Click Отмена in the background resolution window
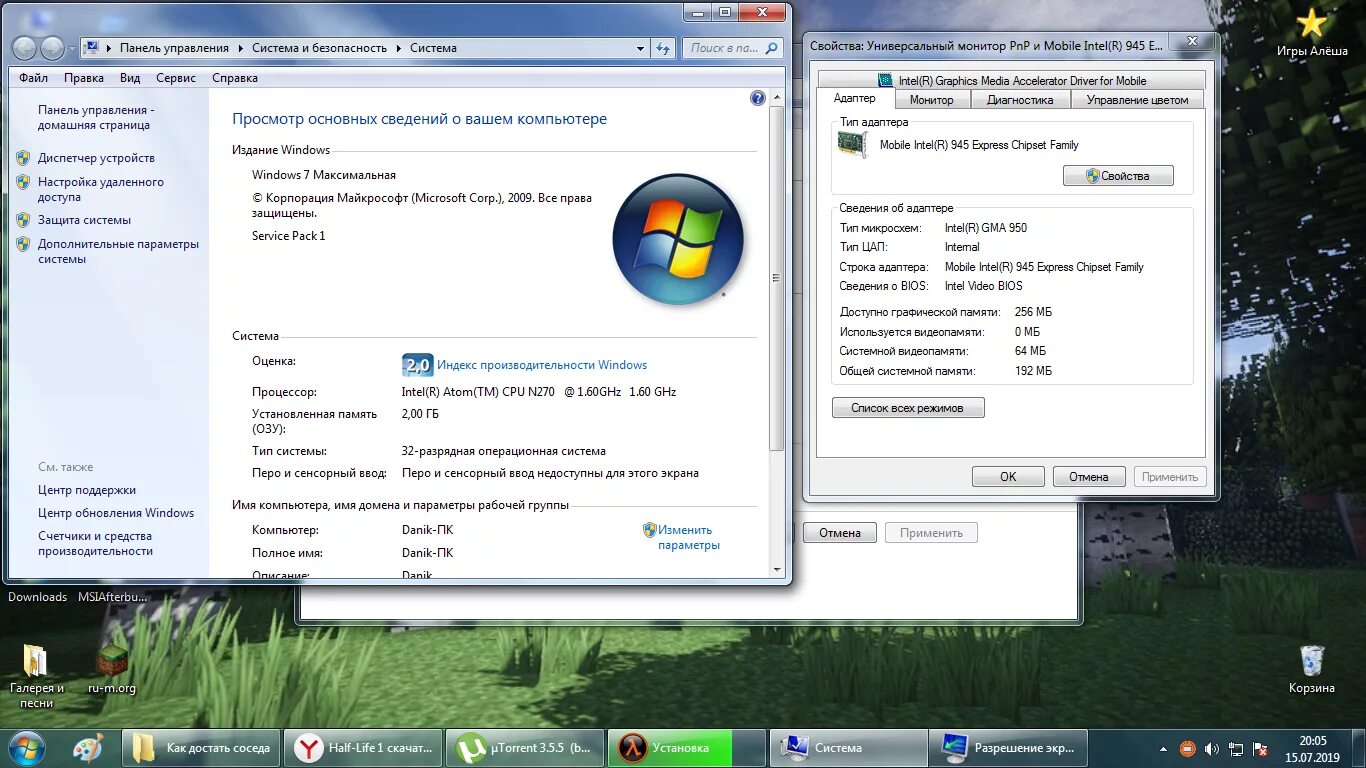Image resolution: width=1366 pixels, height=768 pixels. click(x=840, y=533)
